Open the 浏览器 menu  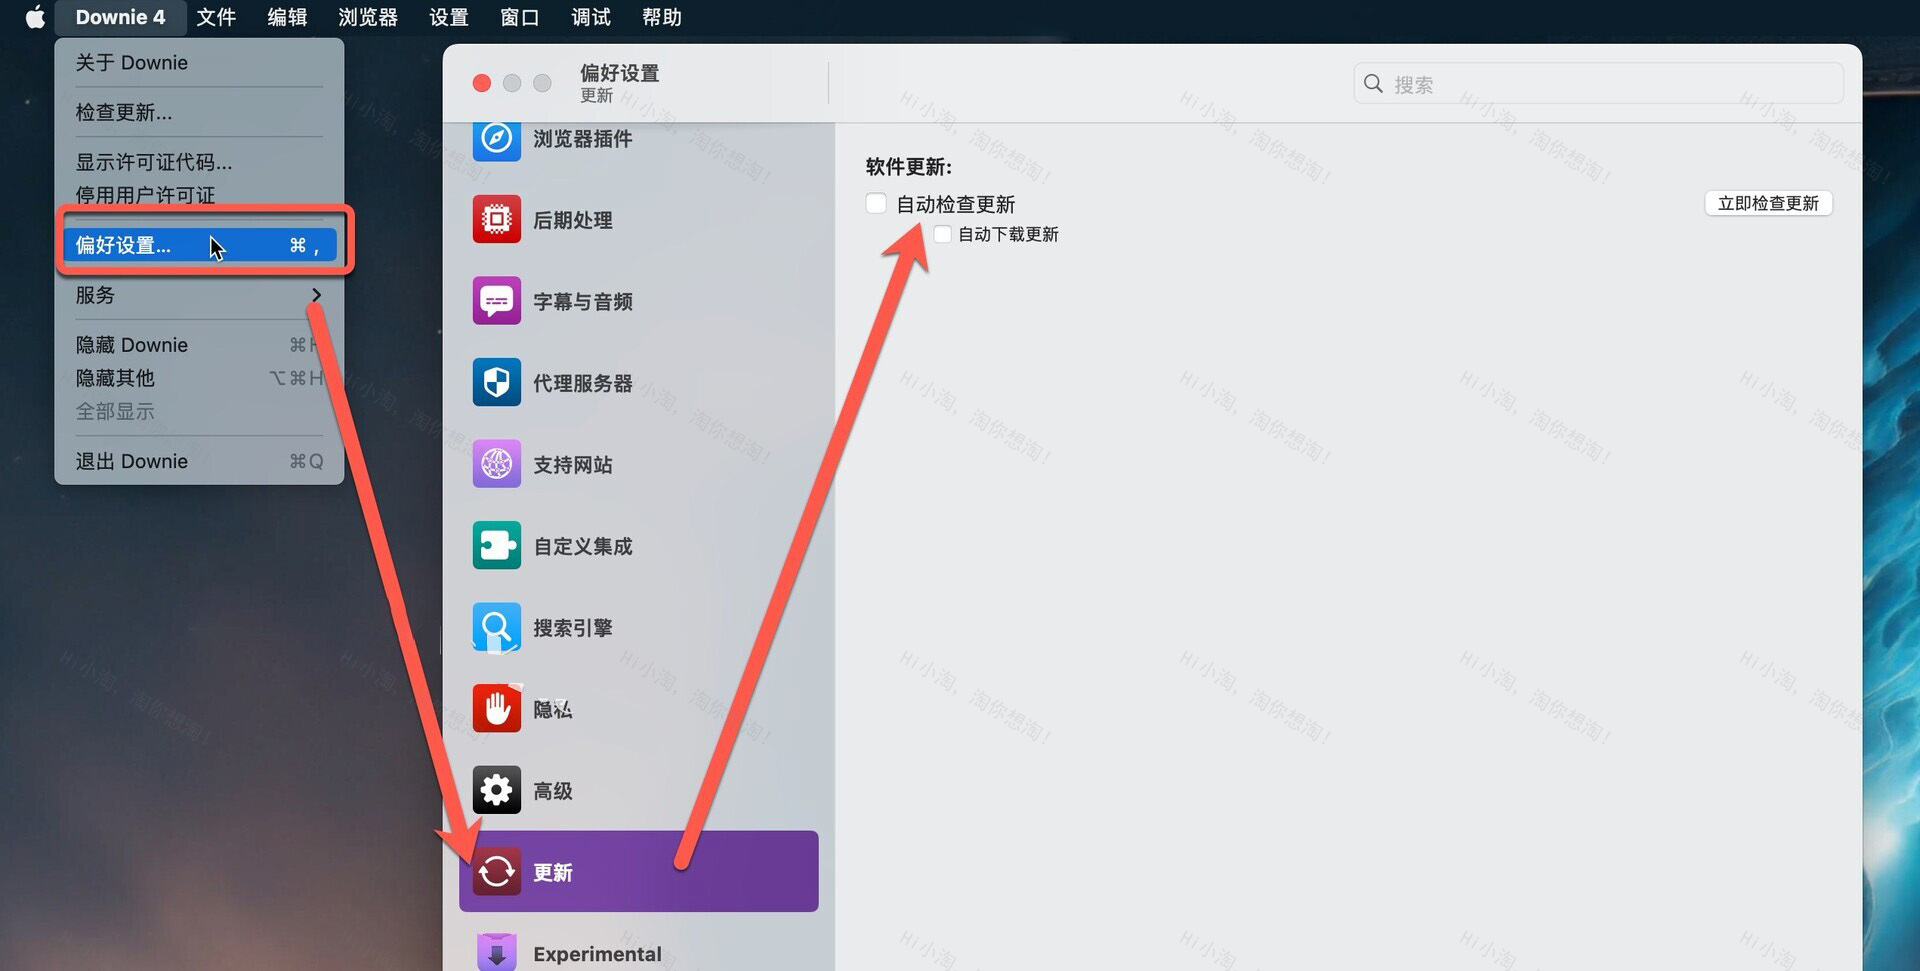(368, 17)
